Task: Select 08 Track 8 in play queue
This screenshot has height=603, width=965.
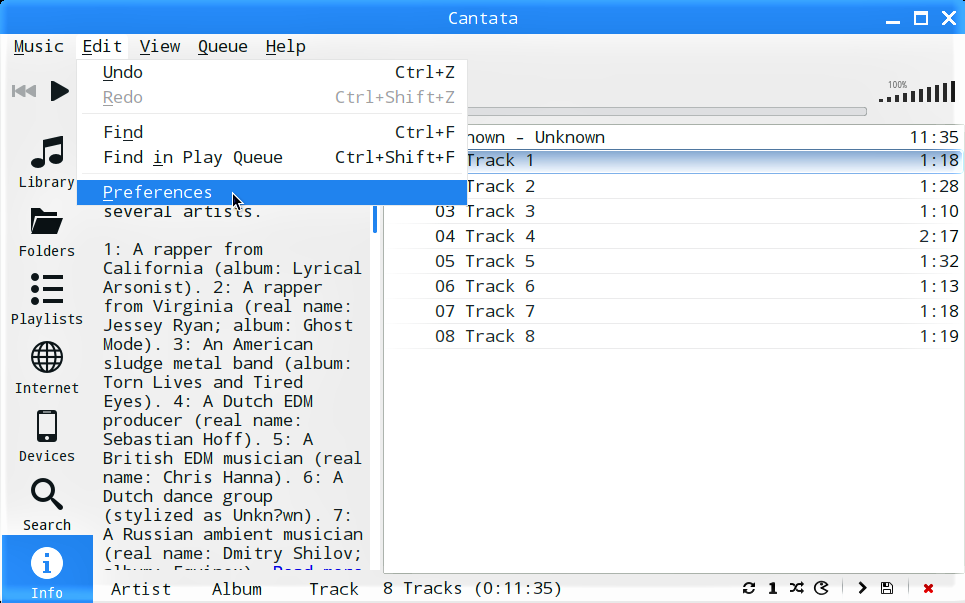Action: 674,337
